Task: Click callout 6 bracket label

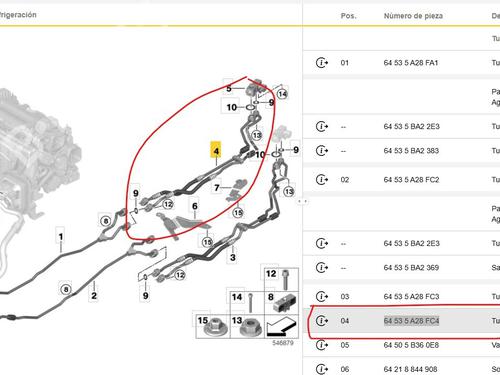Action: (195, 206)
